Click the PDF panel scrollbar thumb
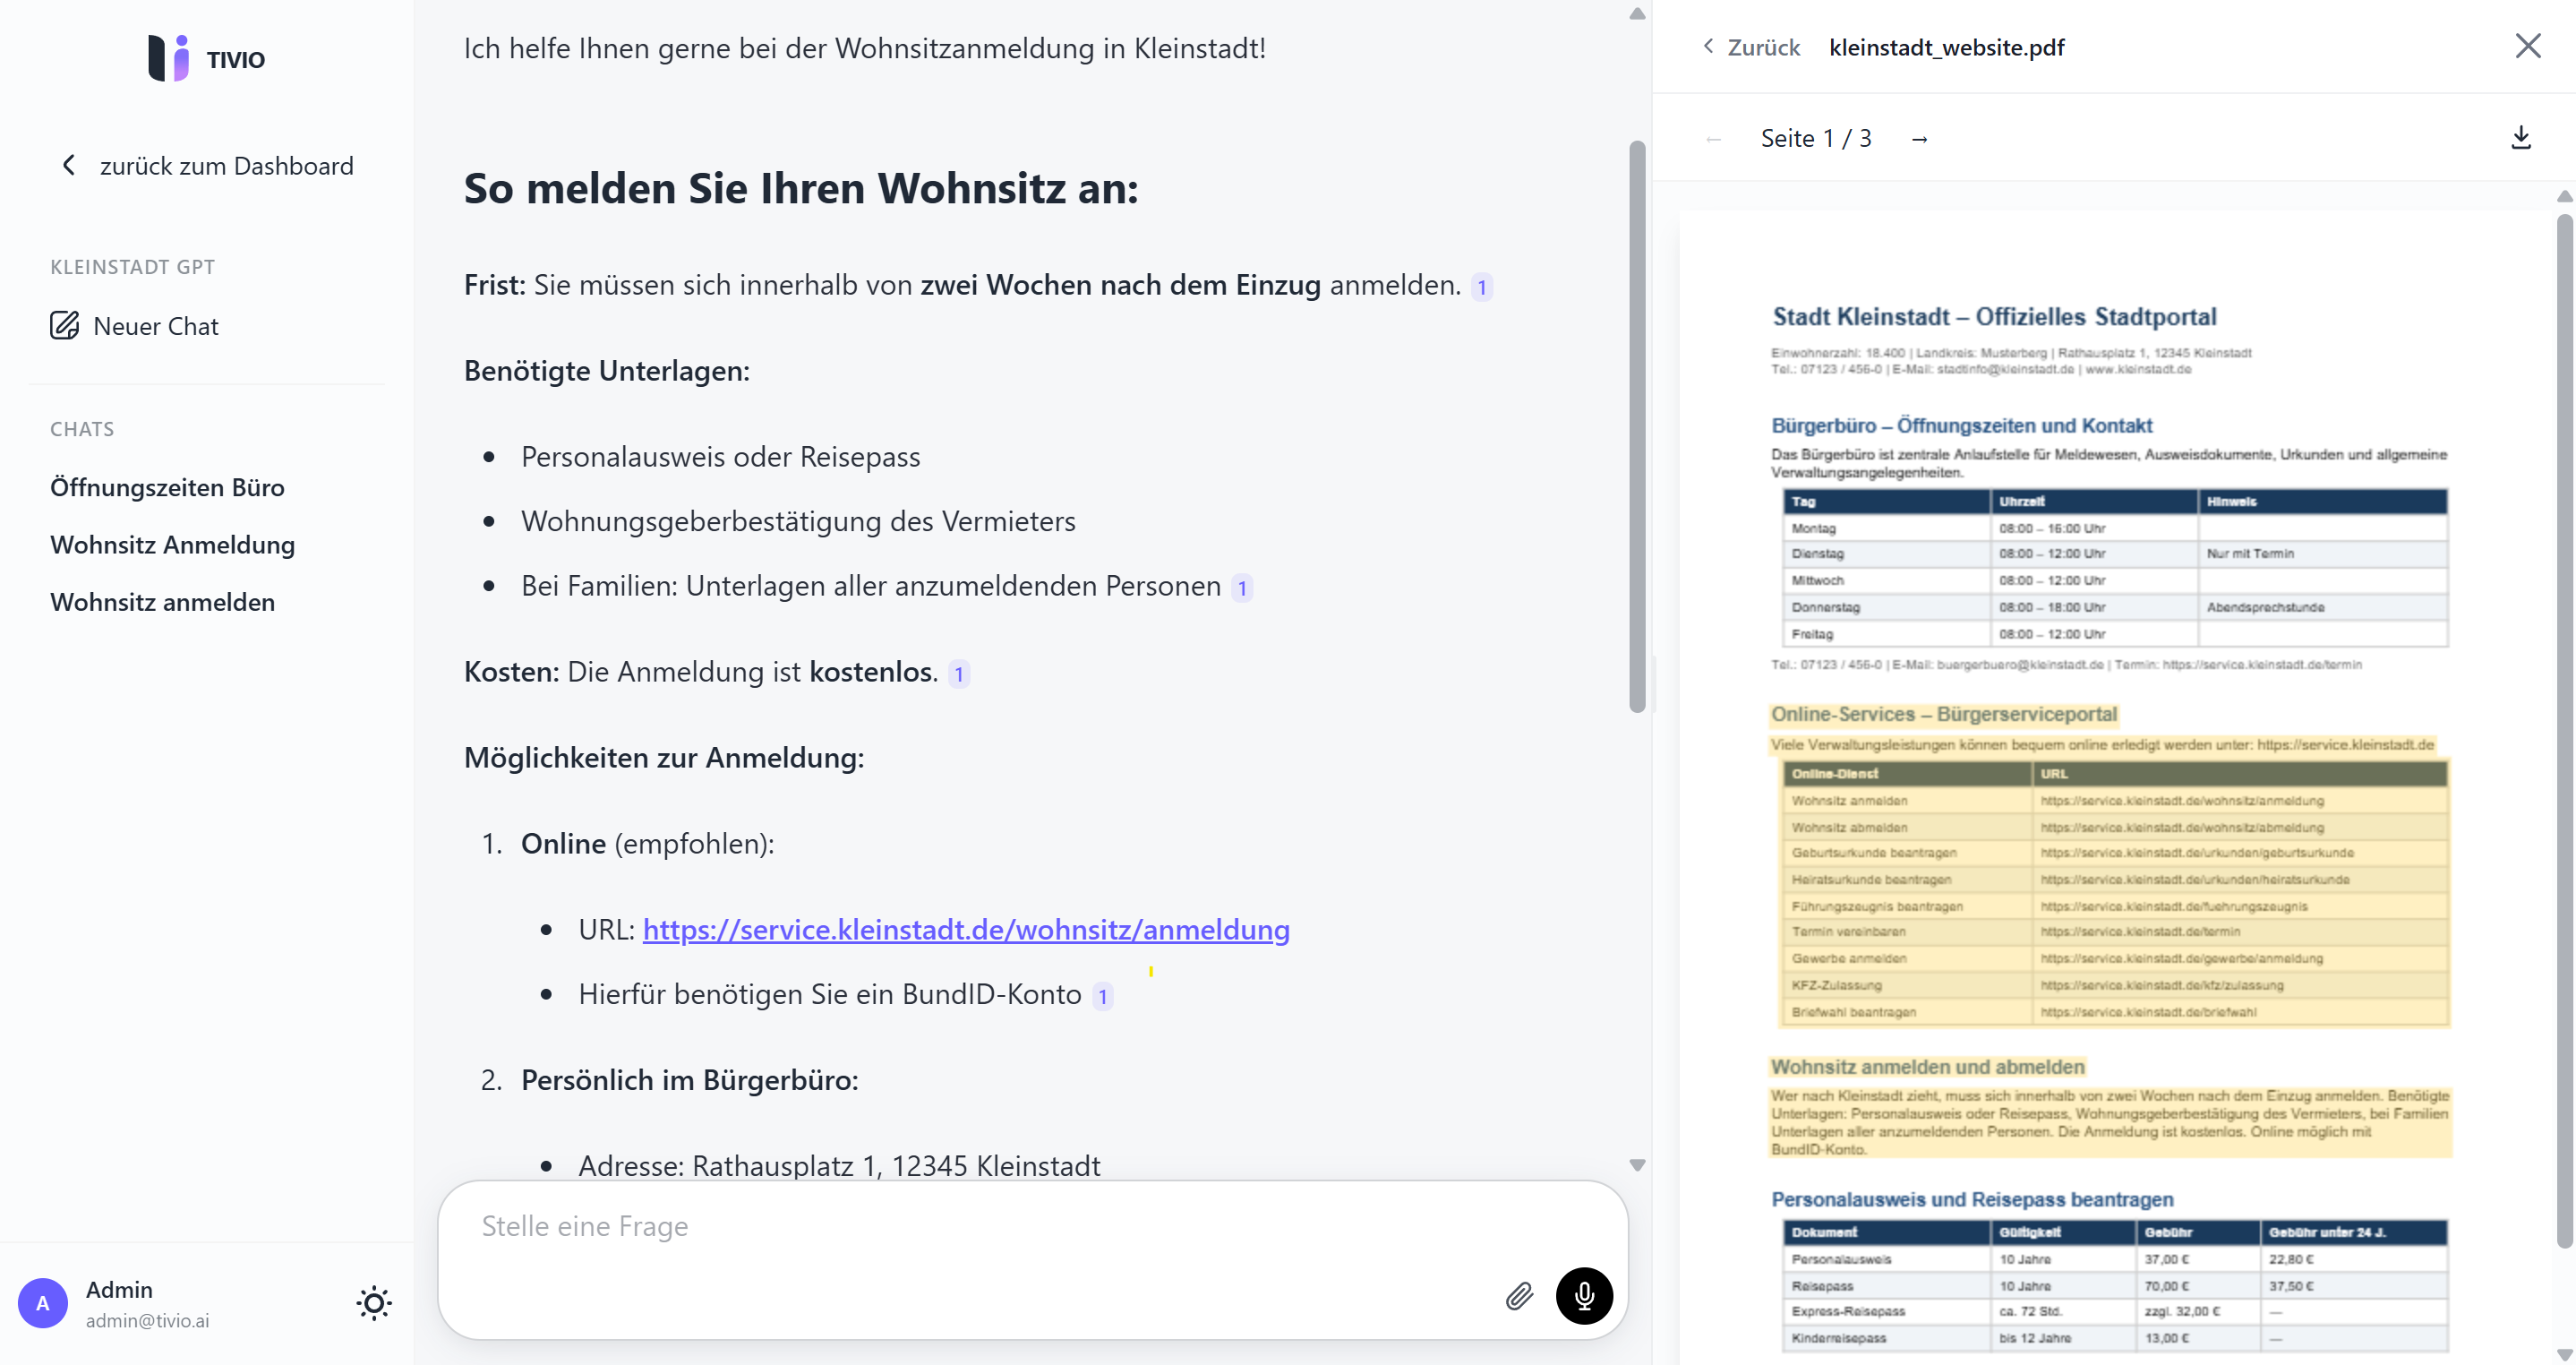 tap(2564, 730)
